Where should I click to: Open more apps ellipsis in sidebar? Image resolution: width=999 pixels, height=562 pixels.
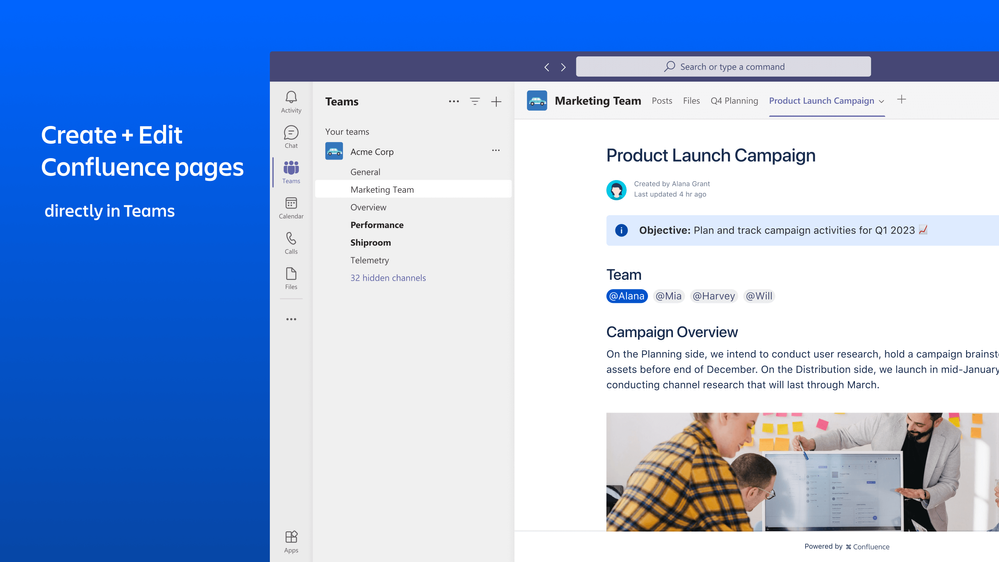(x=291, y=319)
